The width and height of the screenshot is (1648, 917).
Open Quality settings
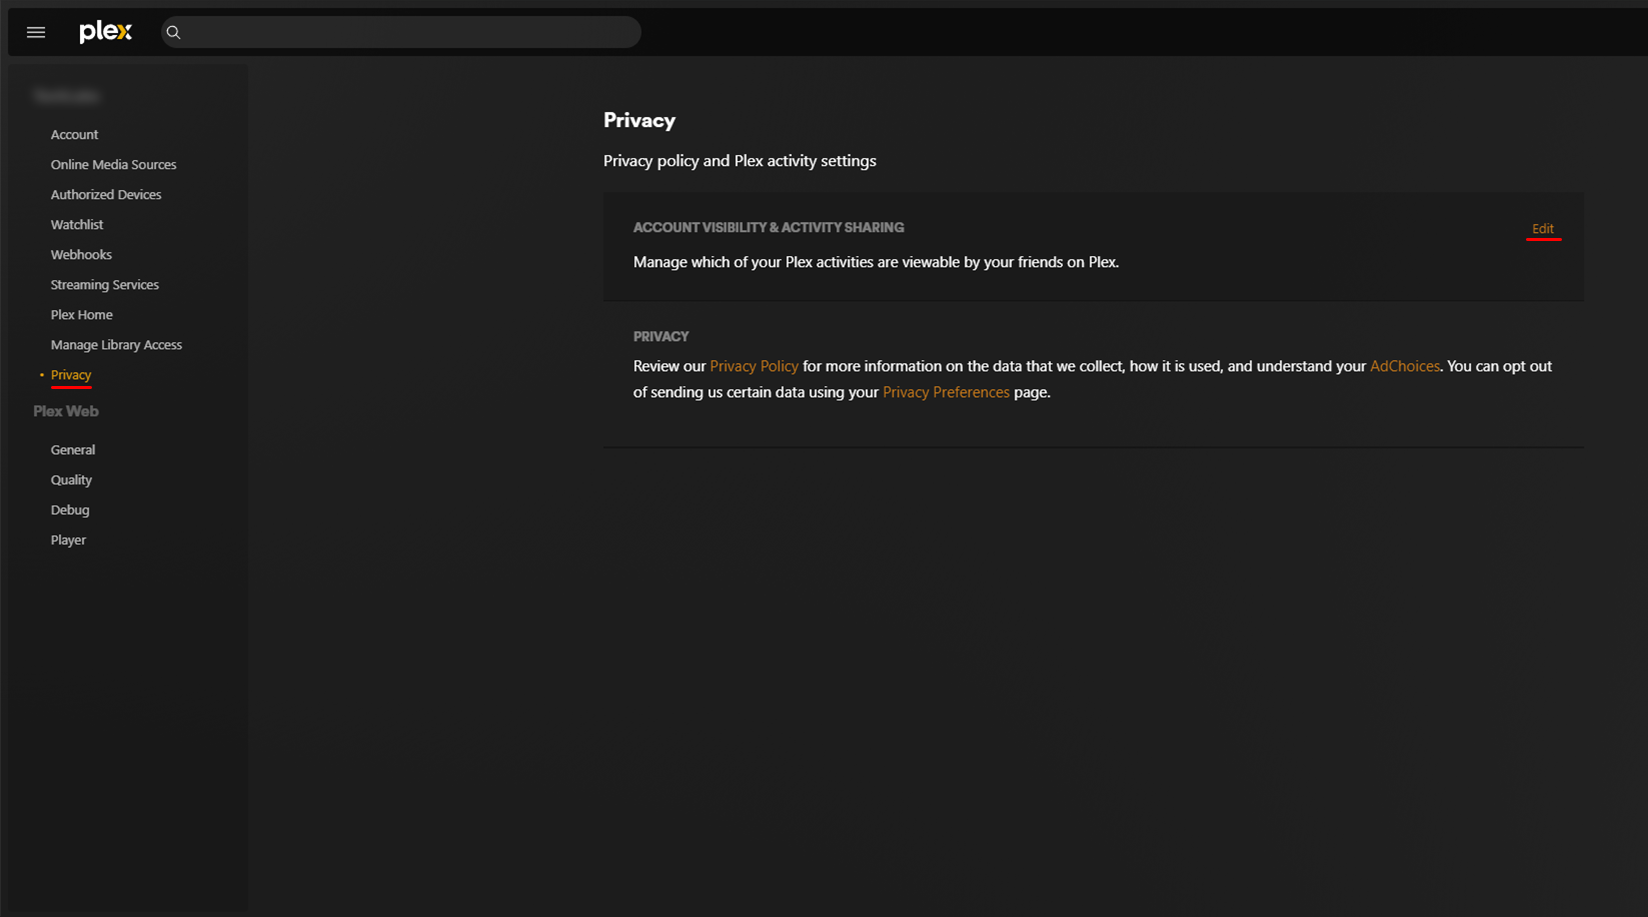point(71,479)
